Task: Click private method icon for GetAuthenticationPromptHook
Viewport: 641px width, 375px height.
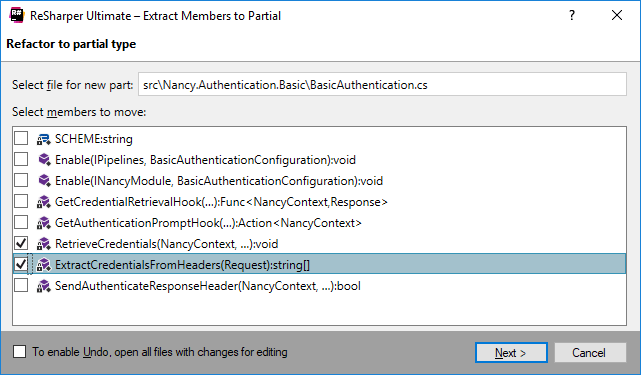Action: [43, 223]
